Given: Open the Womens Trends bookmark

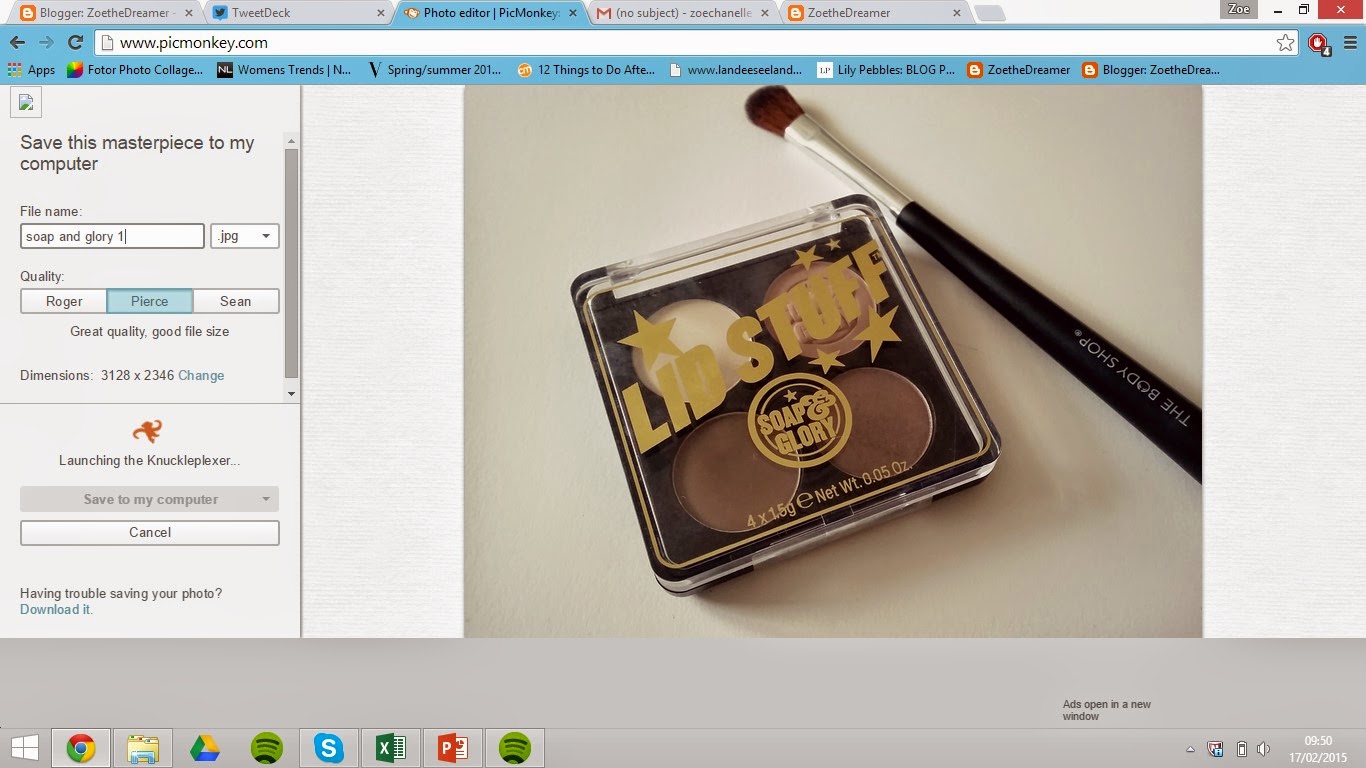Looking at the screenshot, I should click(284, 70).
